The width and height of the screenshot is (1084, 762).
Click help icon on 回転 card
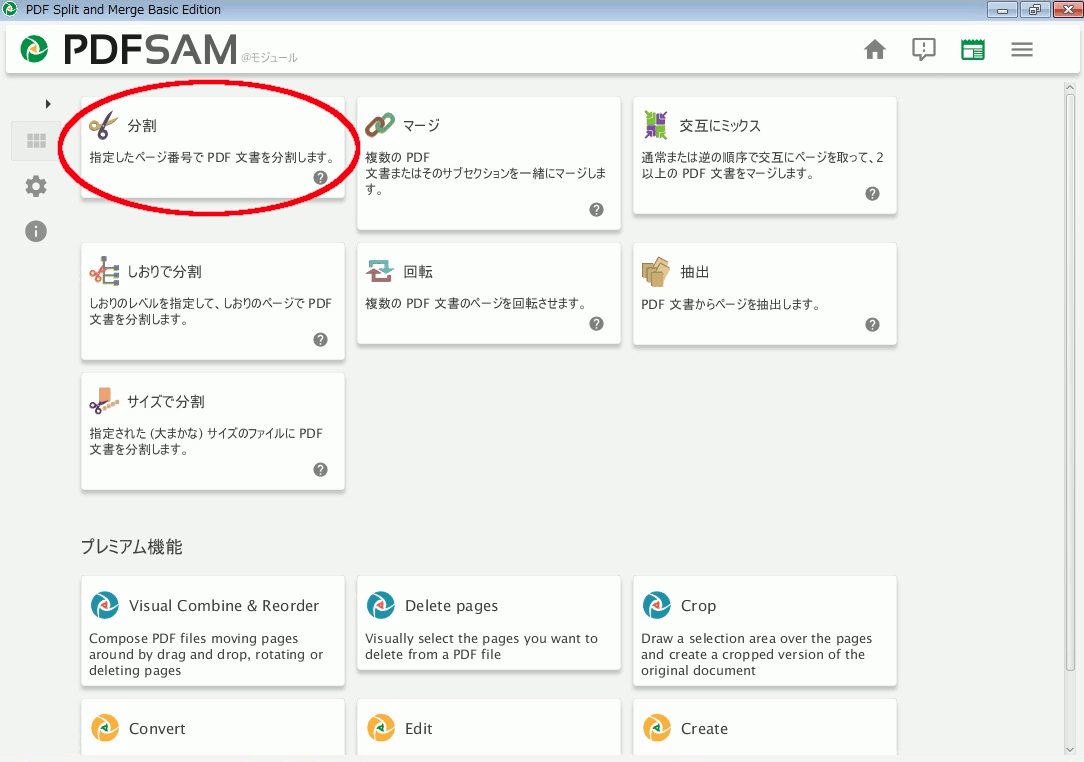pyautogui.click(x=597, y=324)
